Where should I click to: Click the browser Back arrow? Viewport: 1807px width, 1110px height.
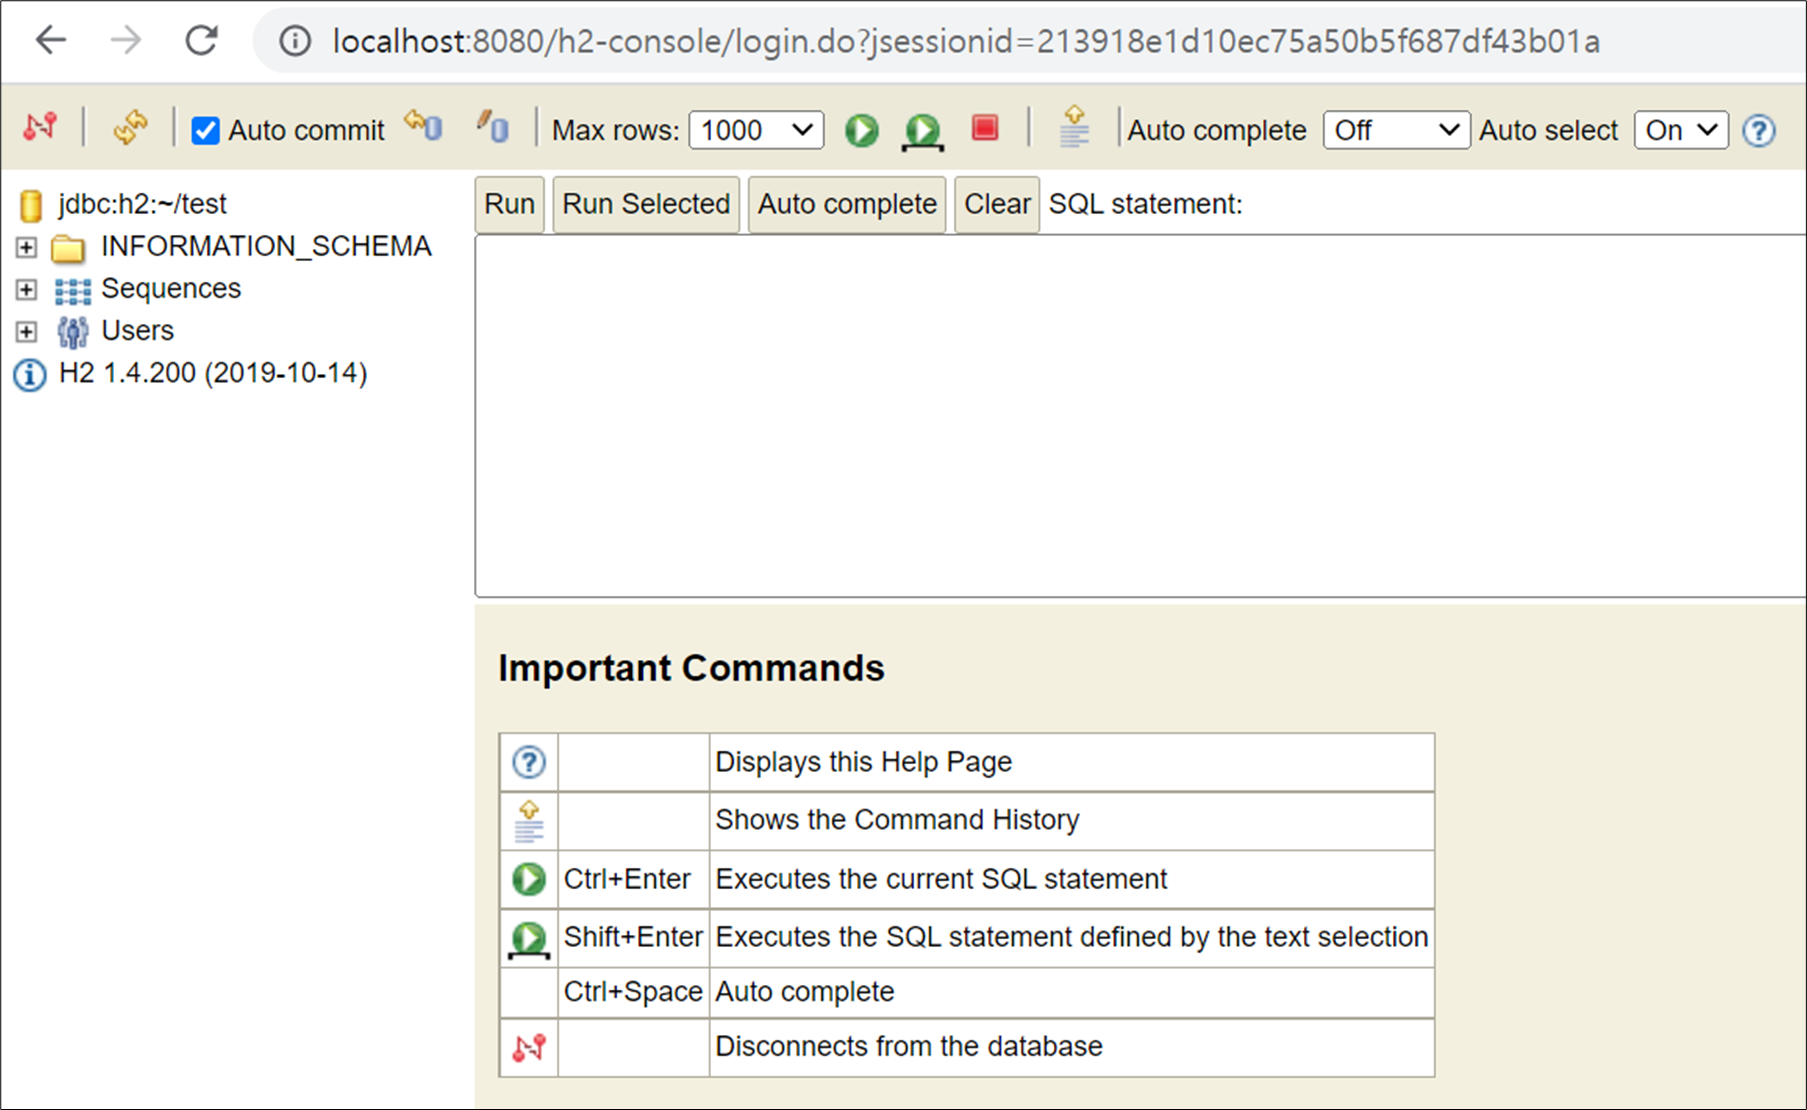coord(50,40)
